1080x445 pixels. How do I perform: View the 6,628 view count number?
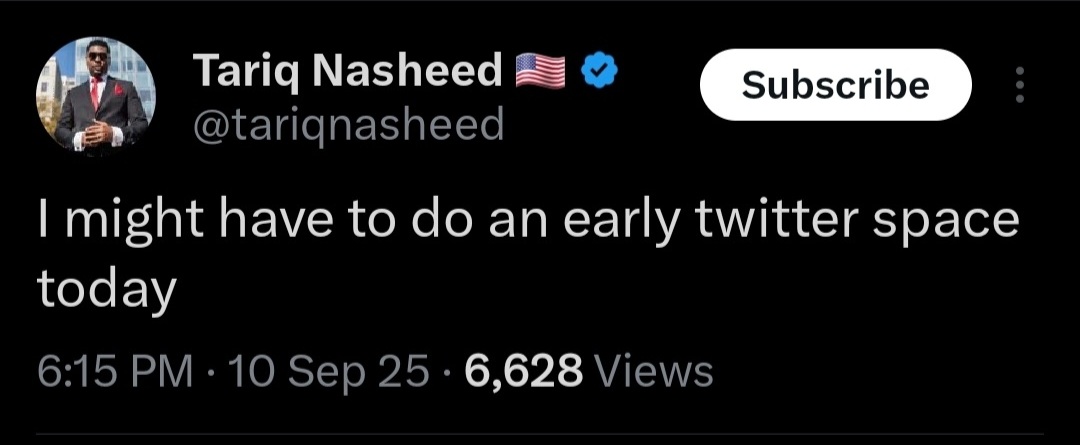pos(523,373)
